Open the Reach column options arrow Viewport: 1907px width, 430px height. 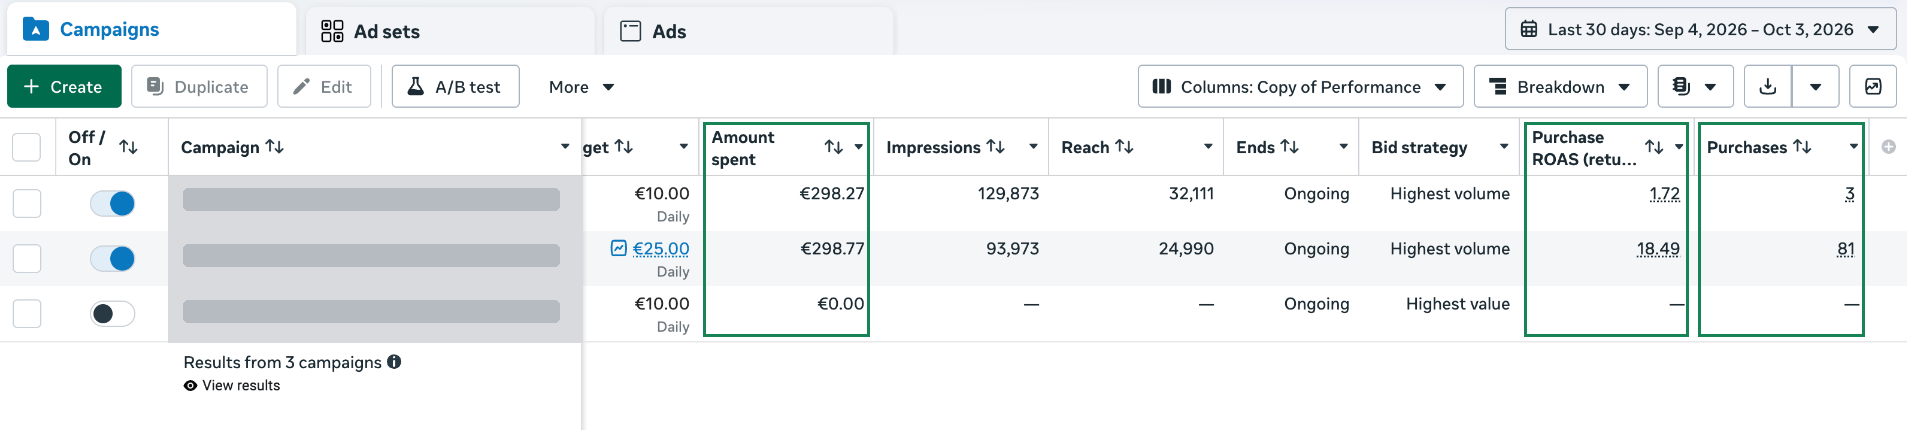[x=1208, y=147]
